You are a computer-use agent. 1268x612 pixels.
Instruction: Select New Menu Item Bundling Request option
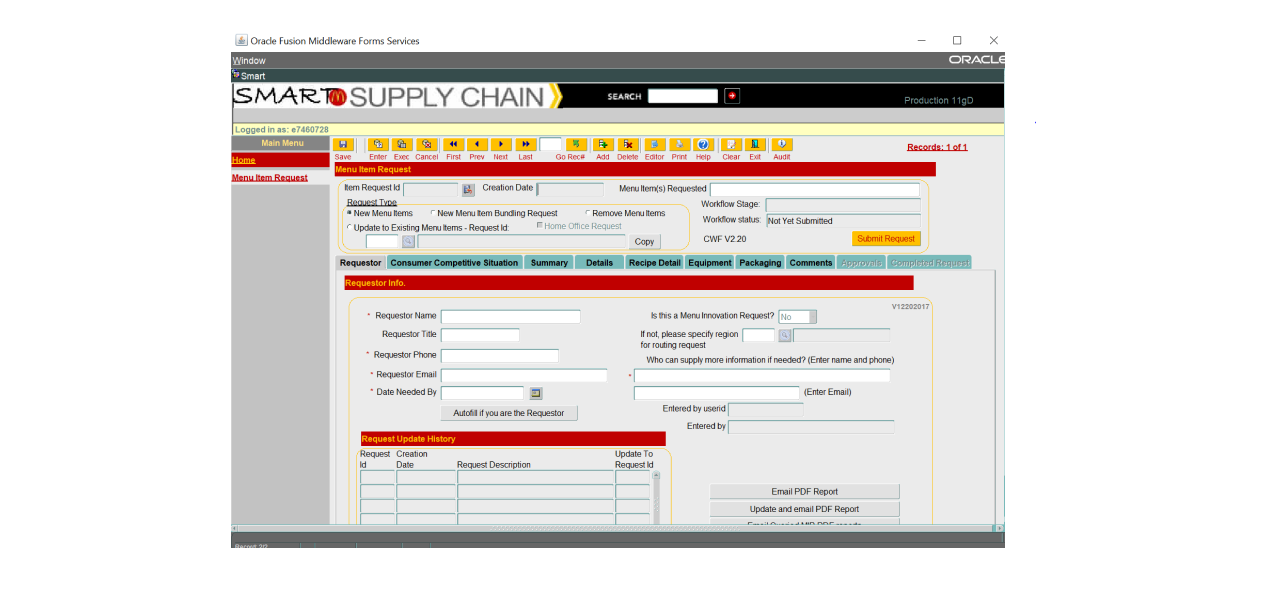click(433, 213)
